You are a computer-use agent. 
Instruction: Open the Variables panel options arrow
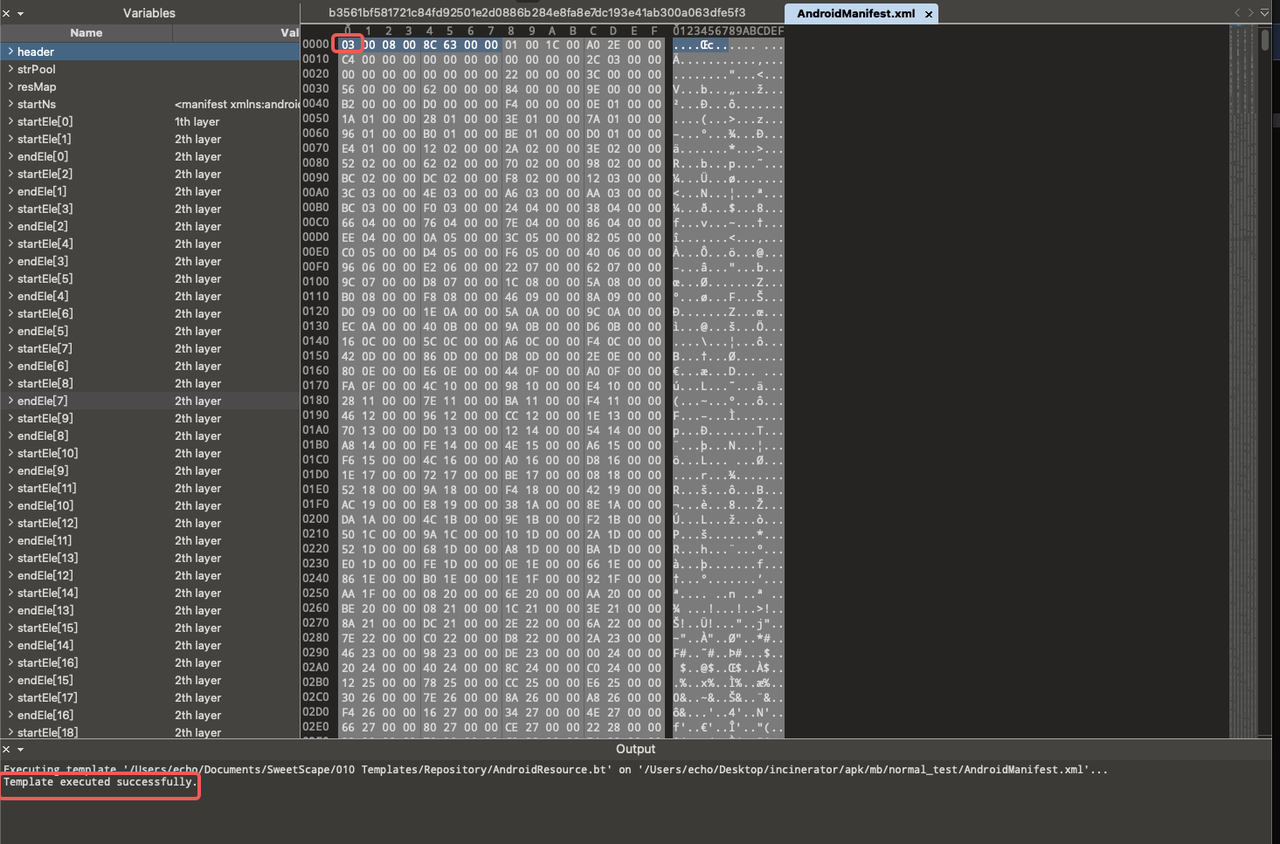point(21,14)
